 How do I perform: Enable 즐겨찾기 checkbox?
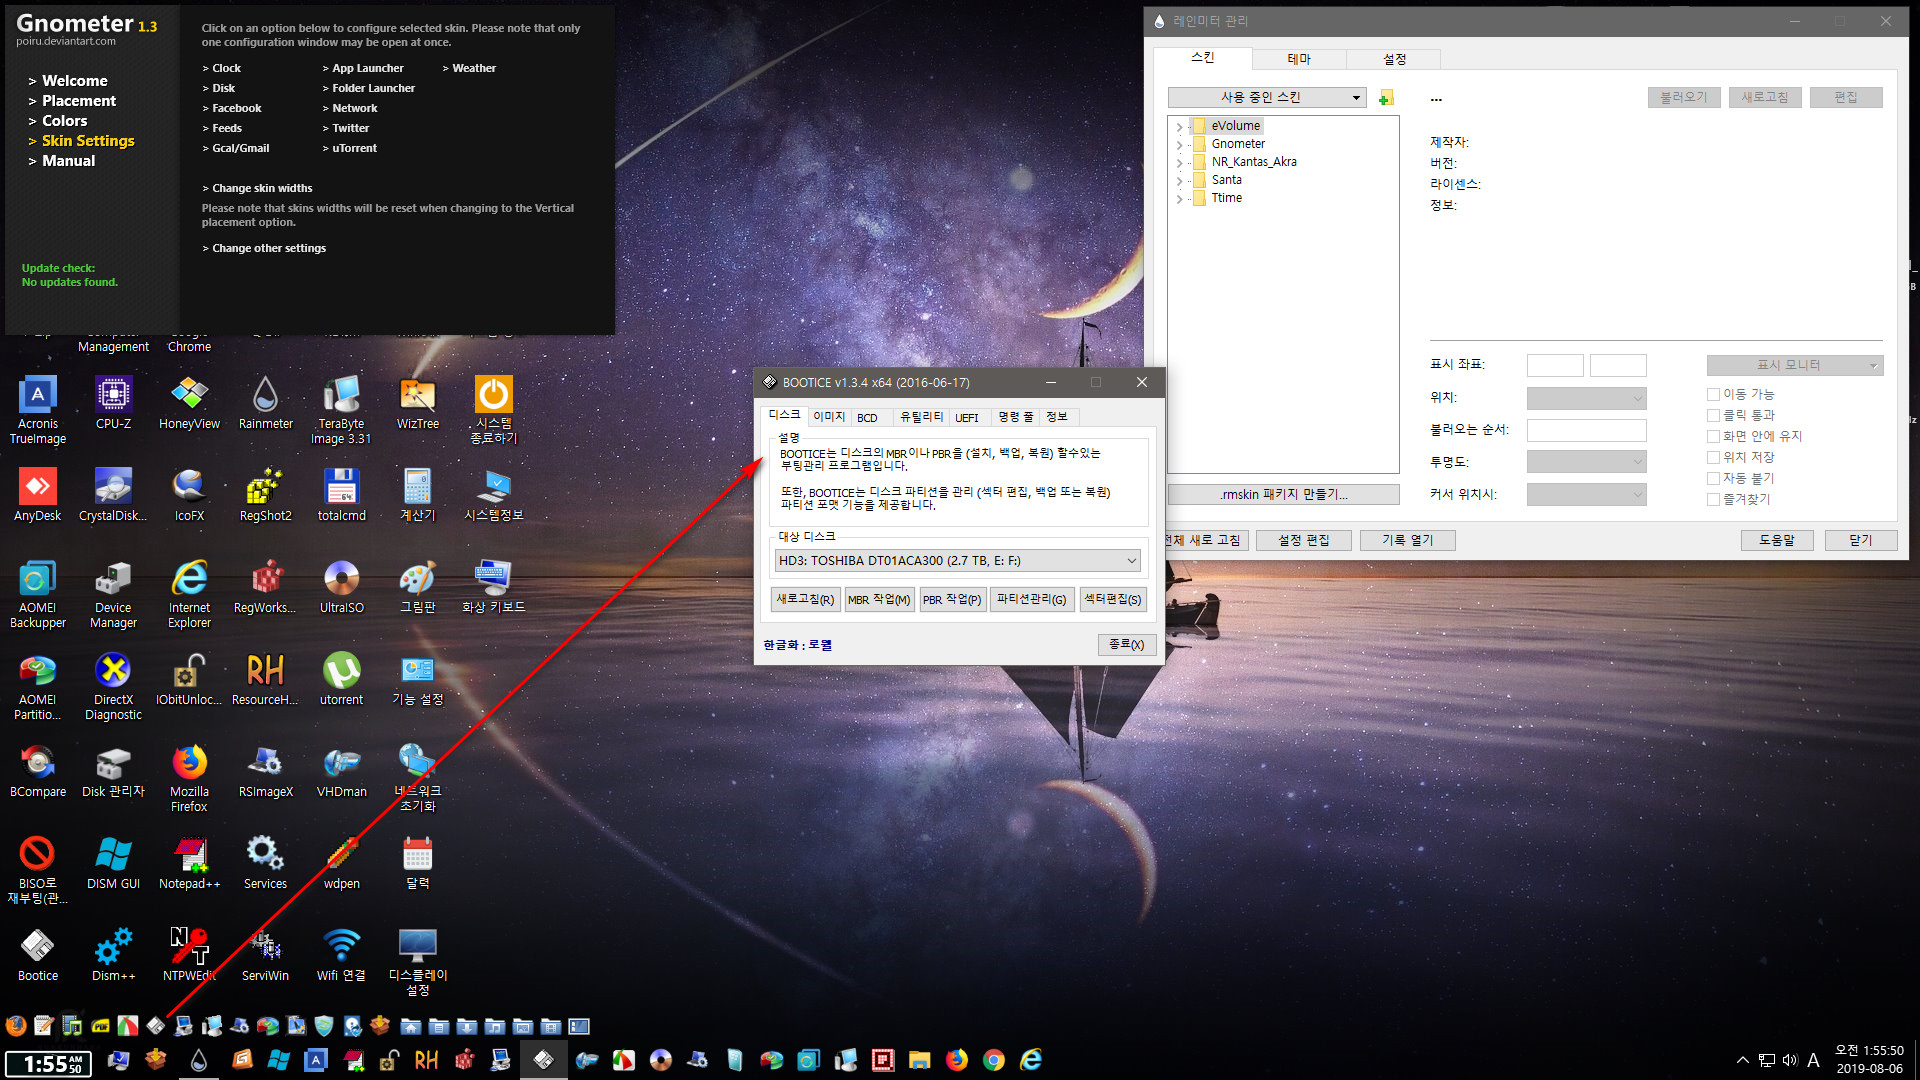point(1713,499)
